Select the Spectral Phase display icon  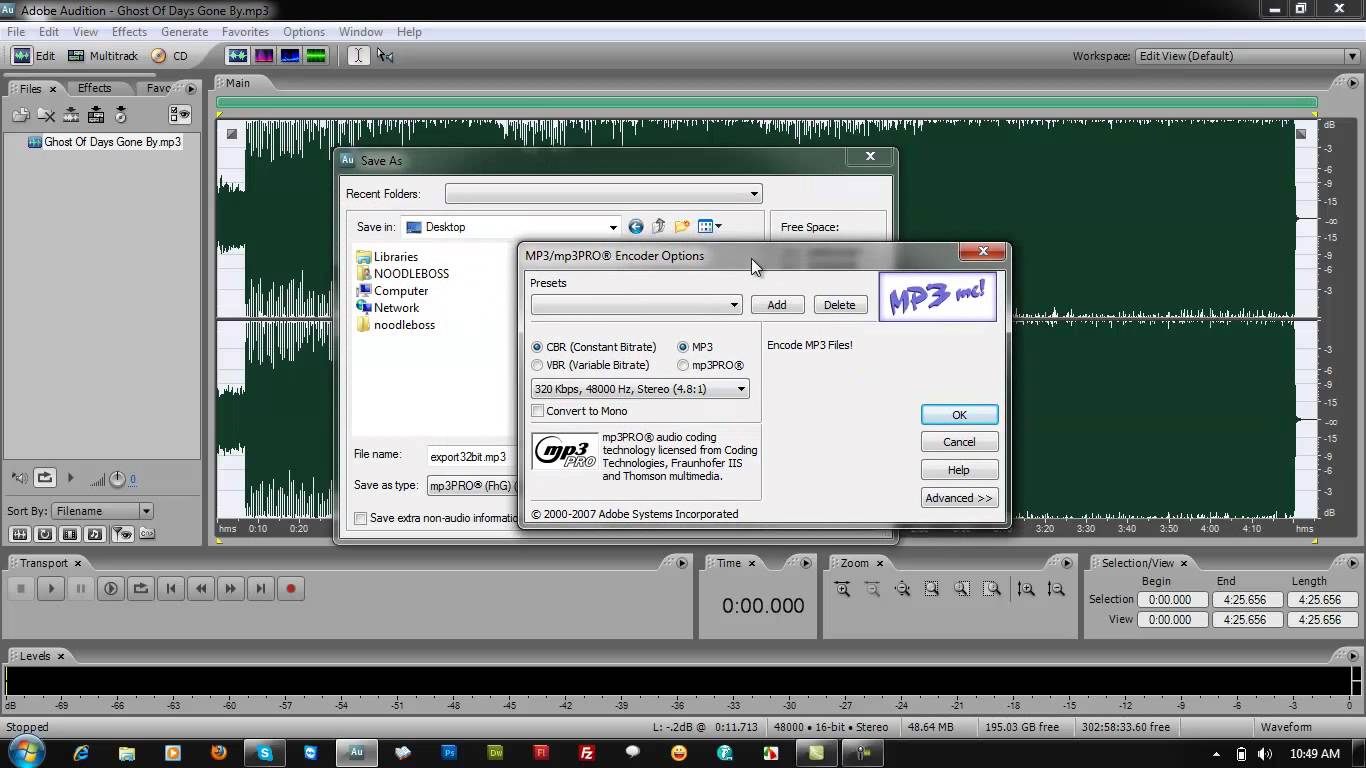click(x=316, y=56)
